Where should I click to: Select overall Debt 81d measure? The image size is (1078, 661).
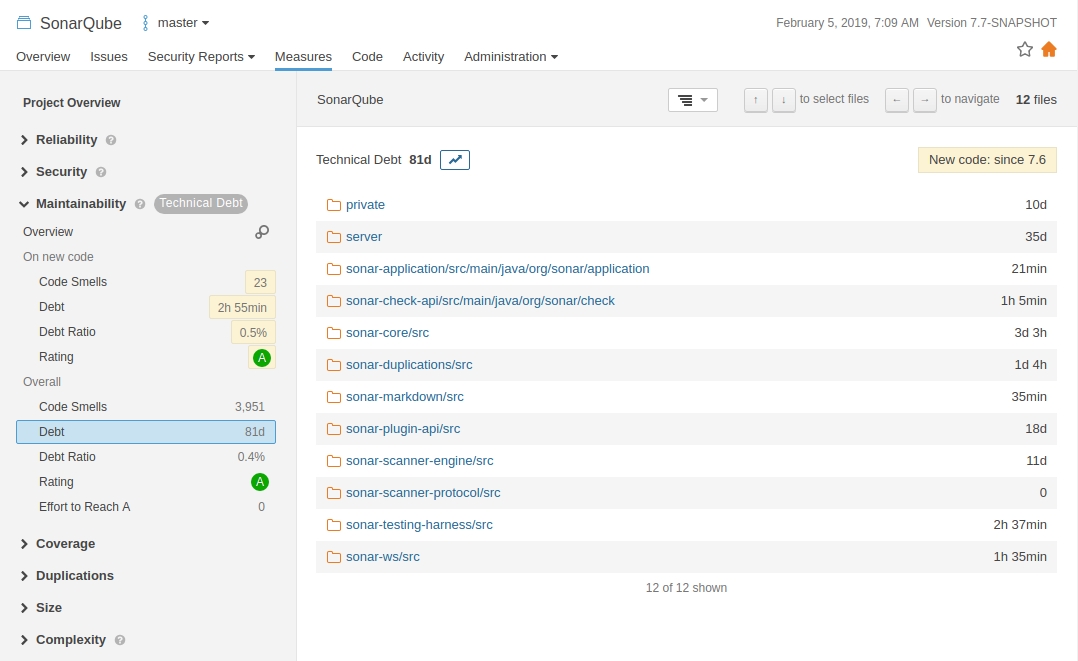click(146, 432)
